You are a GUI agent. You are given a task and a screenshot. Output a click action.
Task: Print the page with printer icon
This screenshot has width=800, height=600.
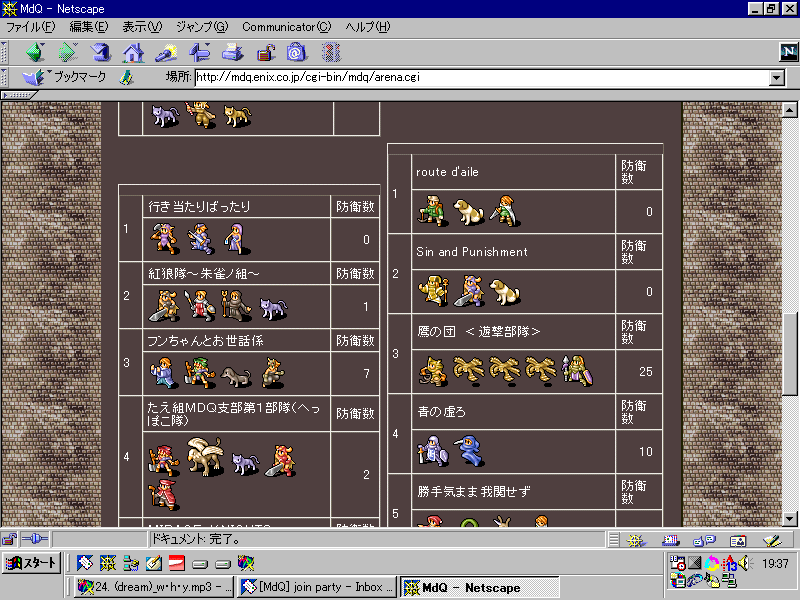pyautogui.click(x=232, y=52)
